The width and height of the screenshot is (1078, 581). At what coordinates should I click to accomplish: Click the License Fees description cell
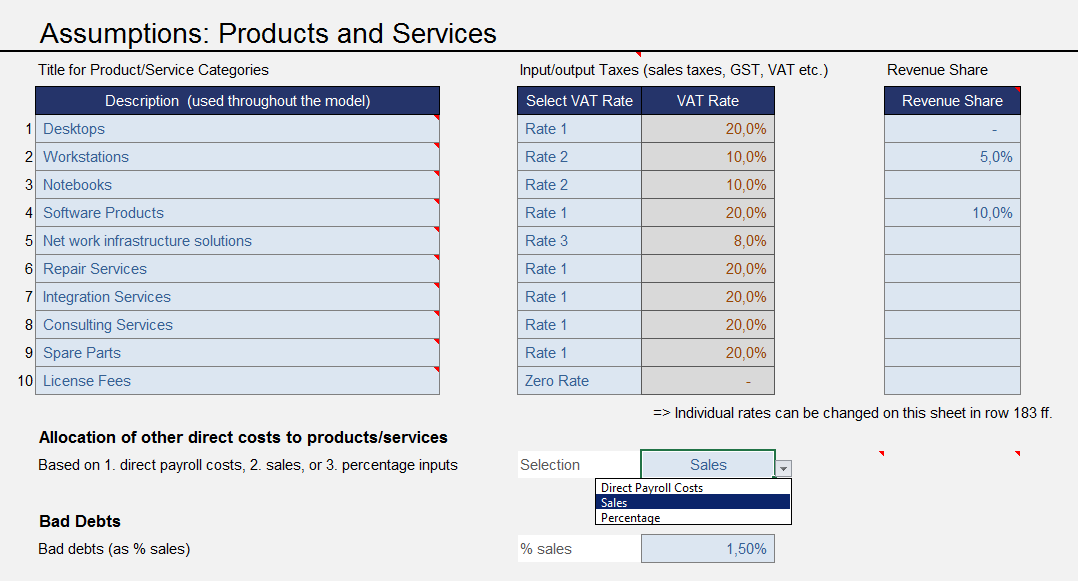coord(237,381)
